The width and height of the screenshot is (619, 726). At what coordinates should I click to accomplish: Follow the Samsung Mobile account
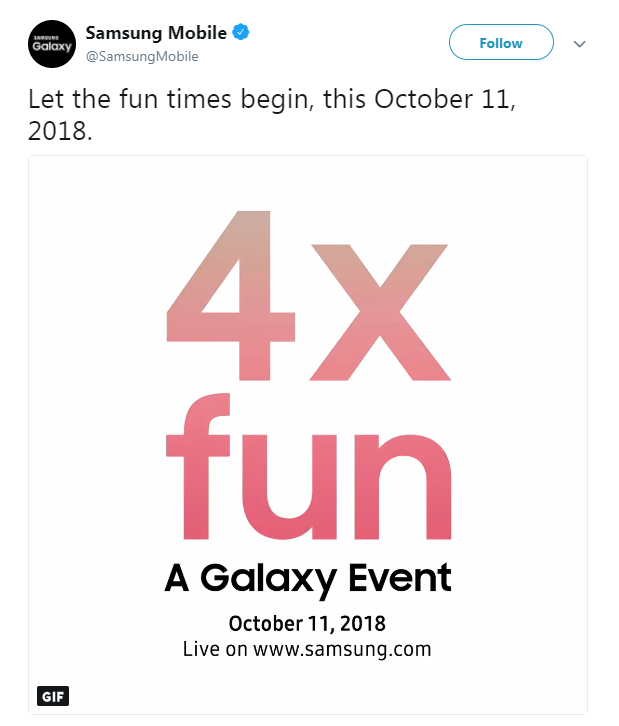[501, 43]
